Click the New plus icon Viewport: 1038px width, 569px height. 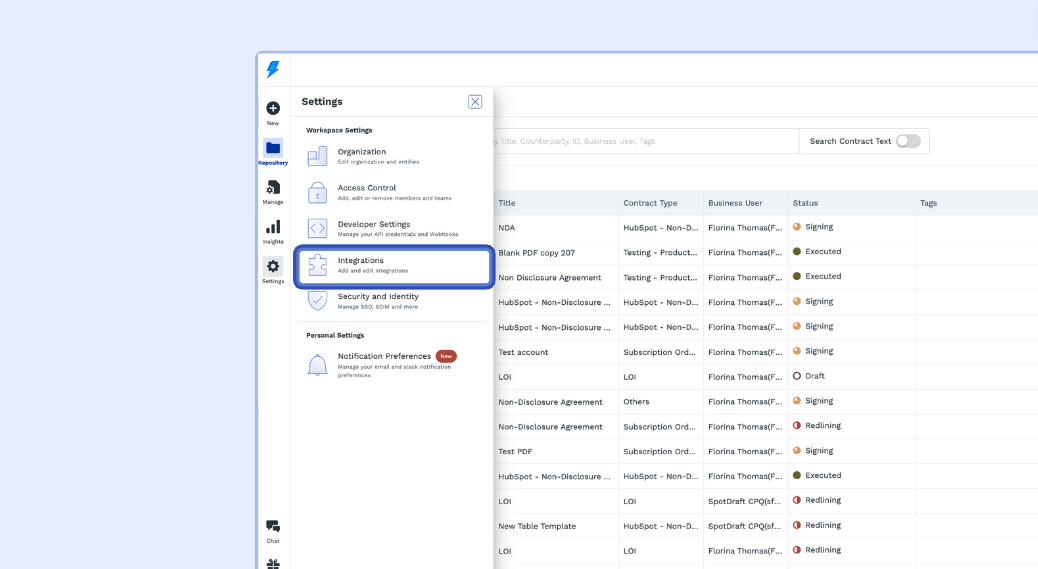click(x=273, y=109)
